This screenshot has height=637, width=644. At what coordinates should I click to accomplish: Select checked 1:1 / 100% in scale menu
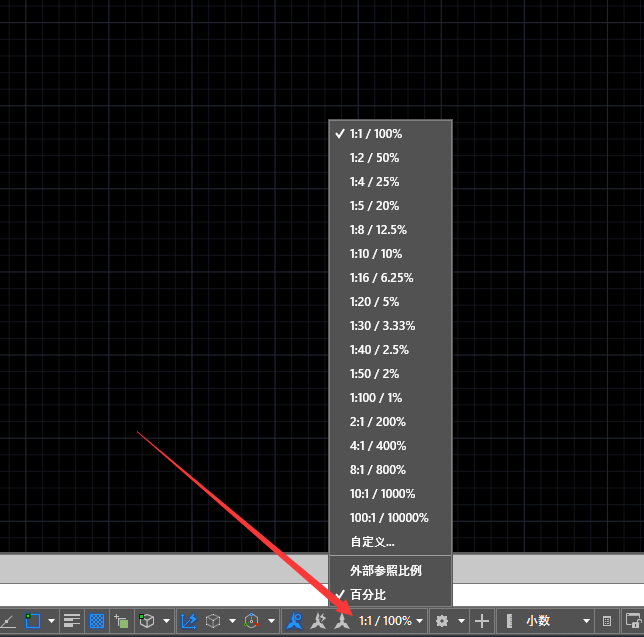click(x=390, y=134)
